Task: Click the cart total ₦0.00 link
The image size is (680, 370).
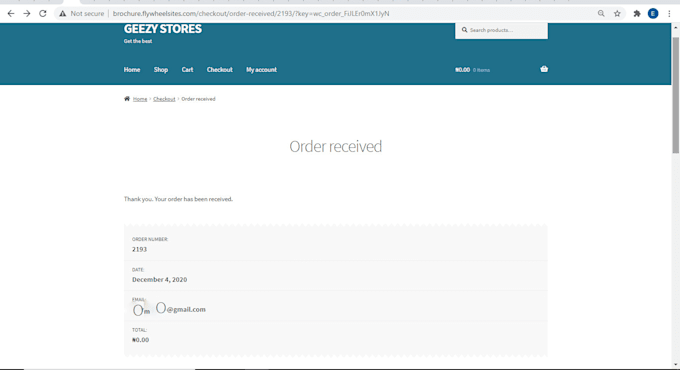Action: pos(462,69)
